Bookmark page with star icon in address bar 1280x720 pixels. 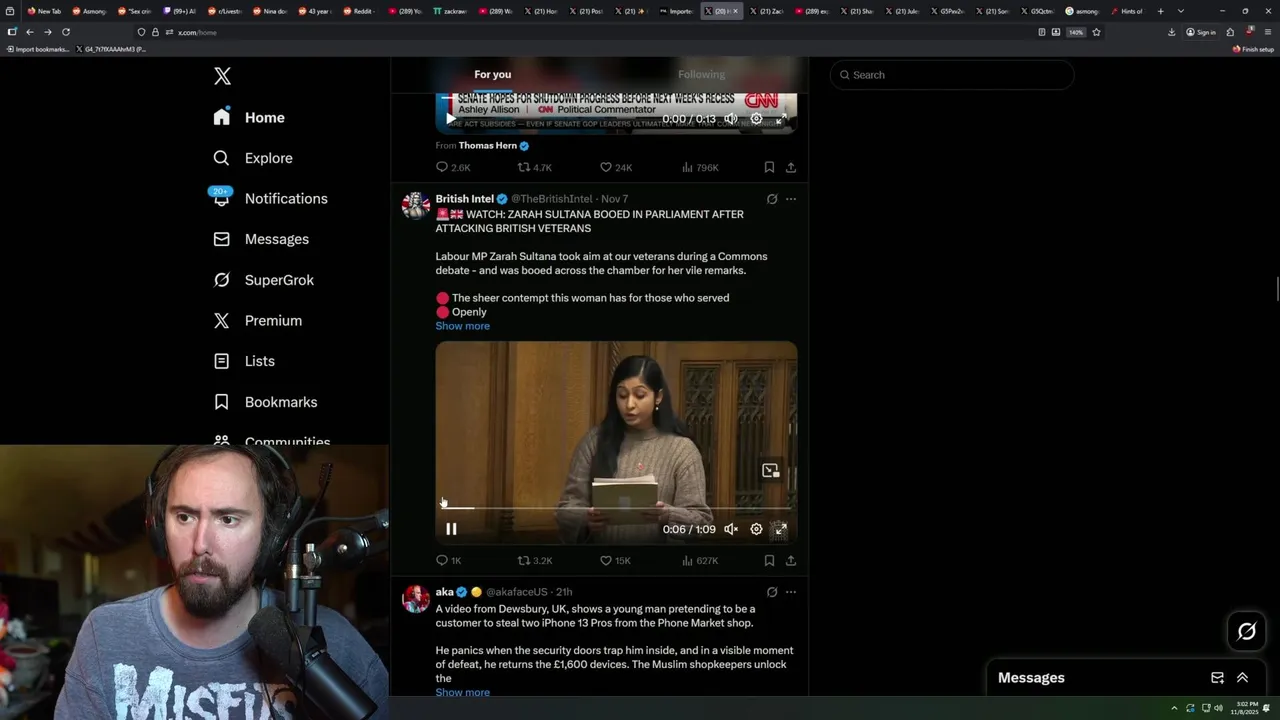click(1096, 32)
